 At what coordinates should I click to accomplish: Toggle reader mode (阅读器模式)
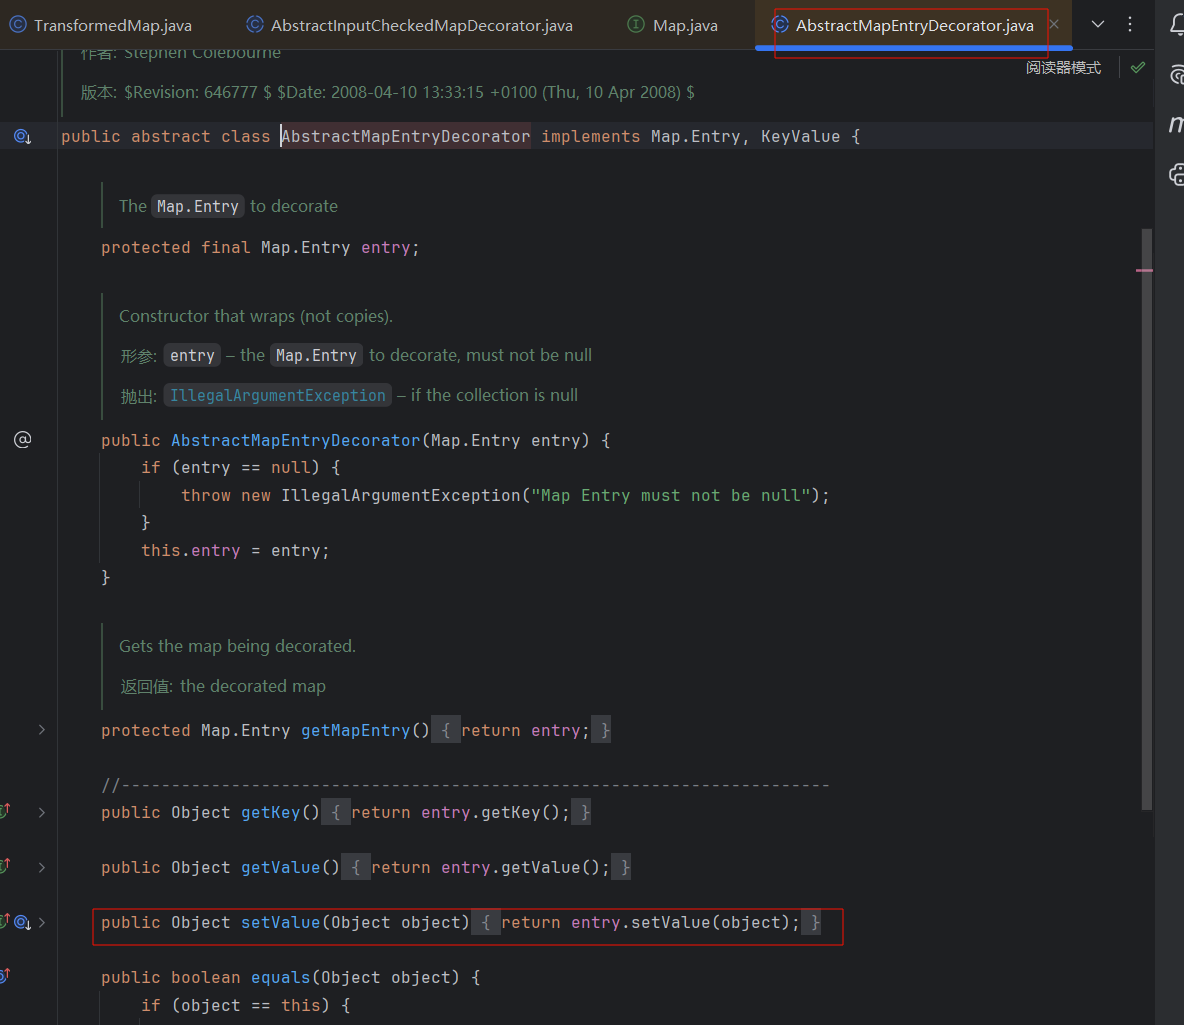[1063, 68]
